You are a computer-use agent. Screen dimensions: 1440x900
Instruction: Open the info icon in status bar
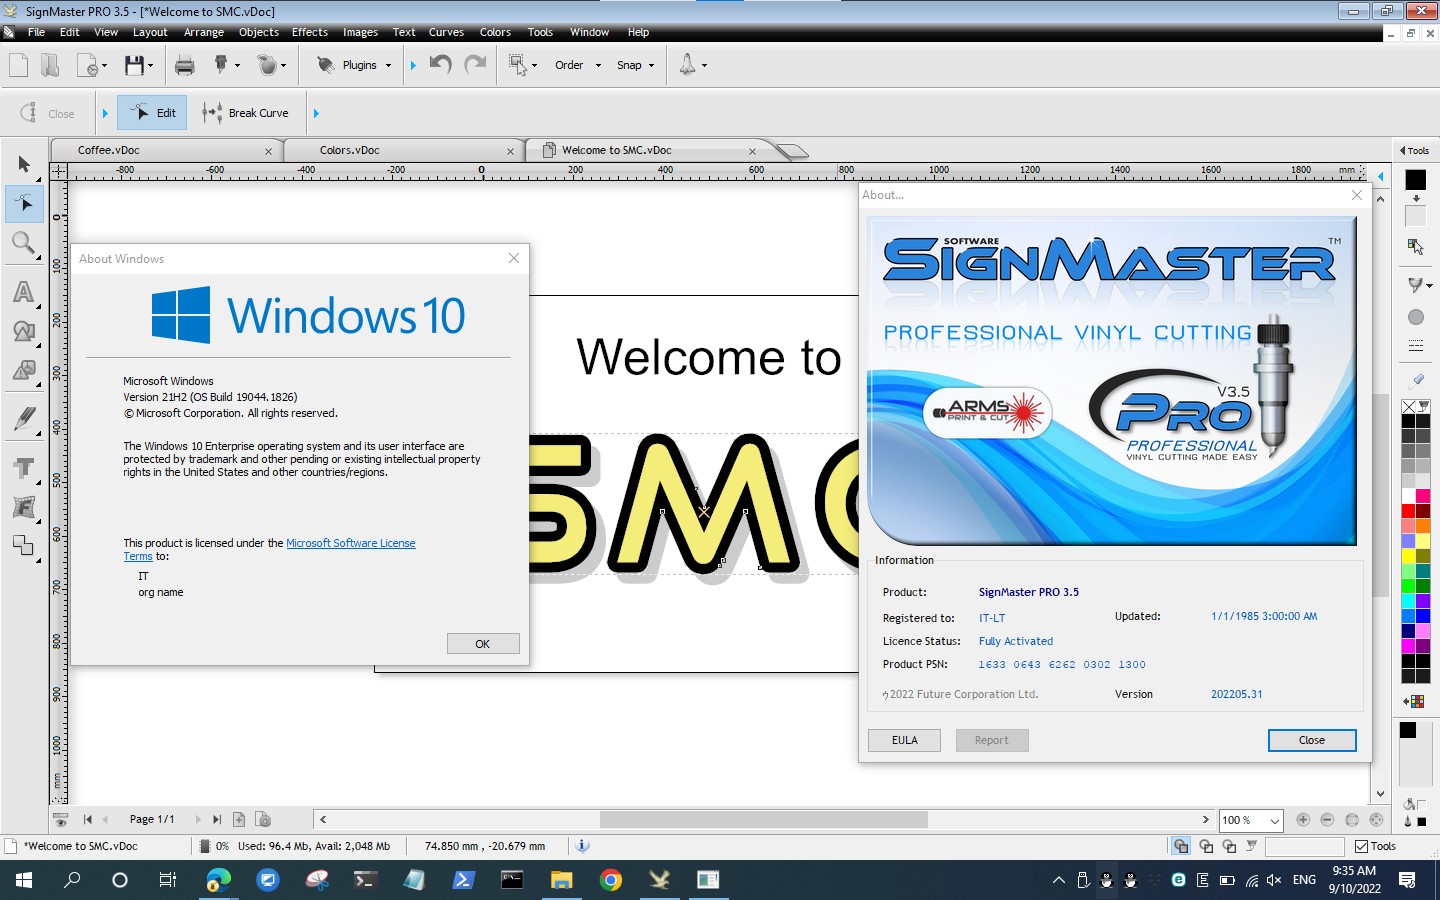click(x=582, y=846)
